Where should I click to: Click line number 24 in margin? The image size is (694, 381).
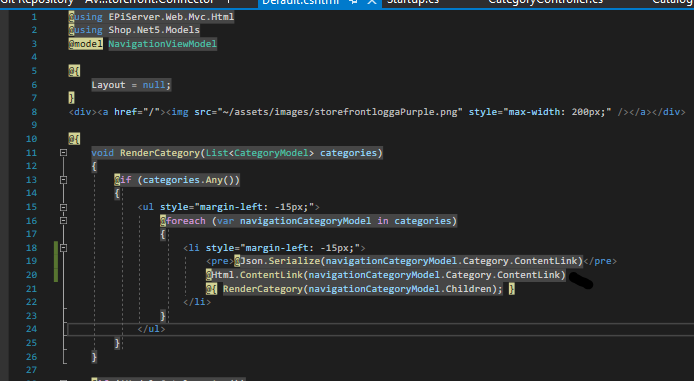coord(31,329)
